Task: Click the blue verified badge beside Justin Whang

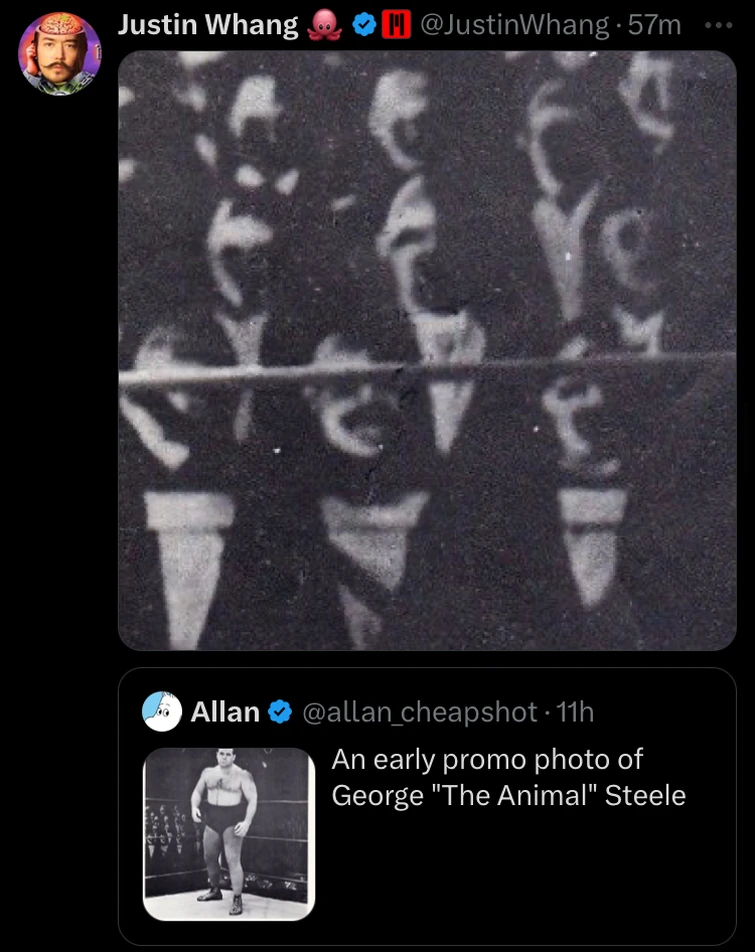Action: pos(364,26)
